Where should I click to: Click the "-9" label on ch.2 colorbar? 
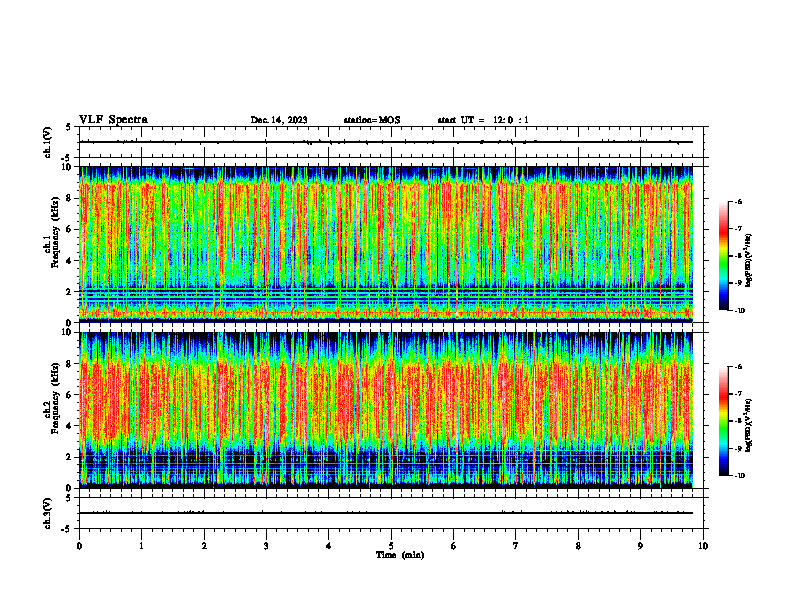coord(738,448)
